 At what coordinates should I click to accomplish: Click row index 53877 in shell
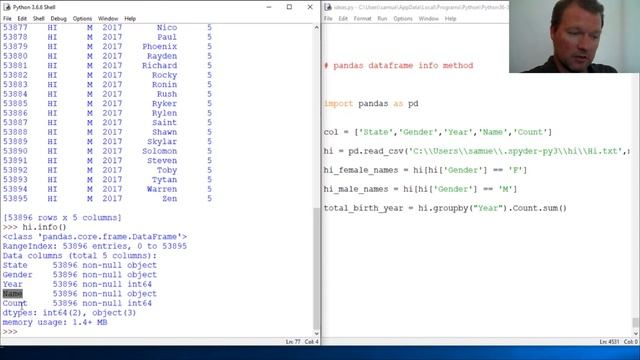coord(15,27)
